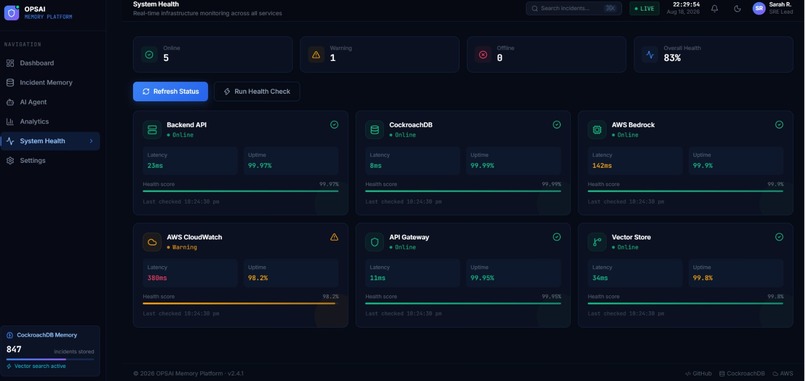This screenshot has width=806, height=381.
Task: Click Vector Store 99.8% uptime value
Action: pos(702,278)
